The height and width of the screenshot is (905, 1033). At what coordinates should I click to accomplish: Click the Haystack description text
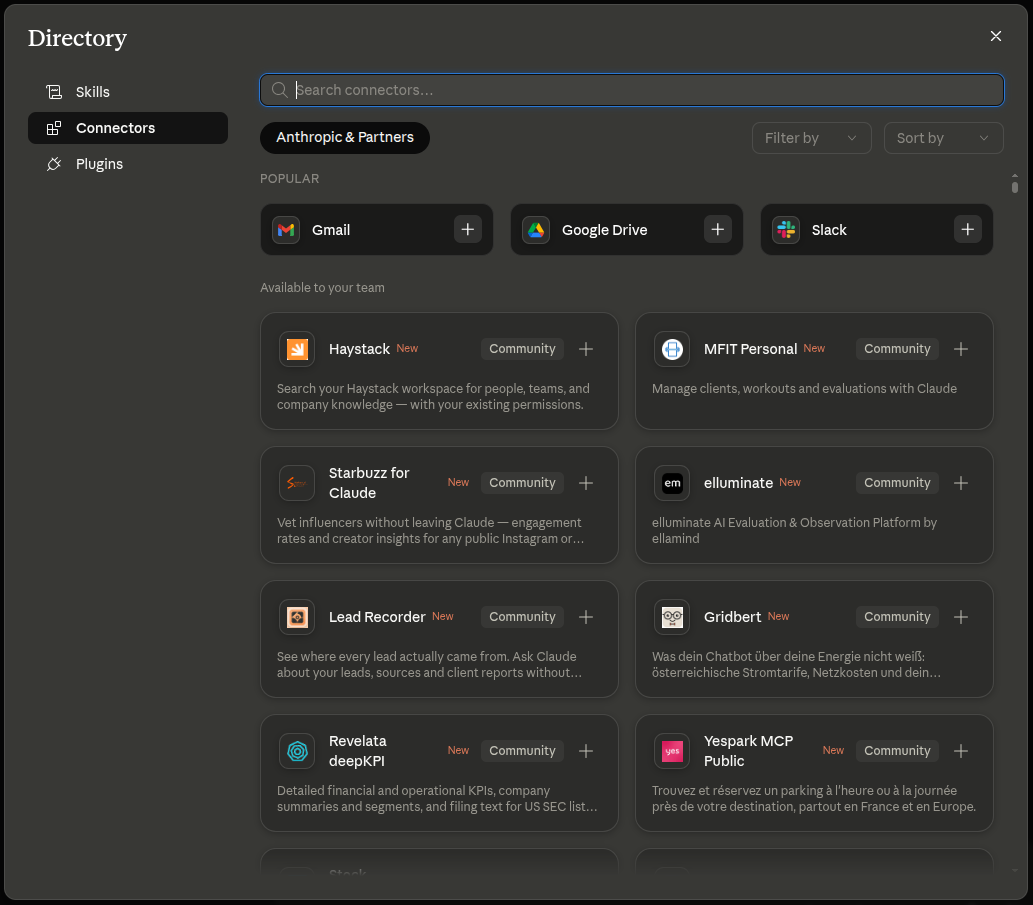[x=433, y=397]
